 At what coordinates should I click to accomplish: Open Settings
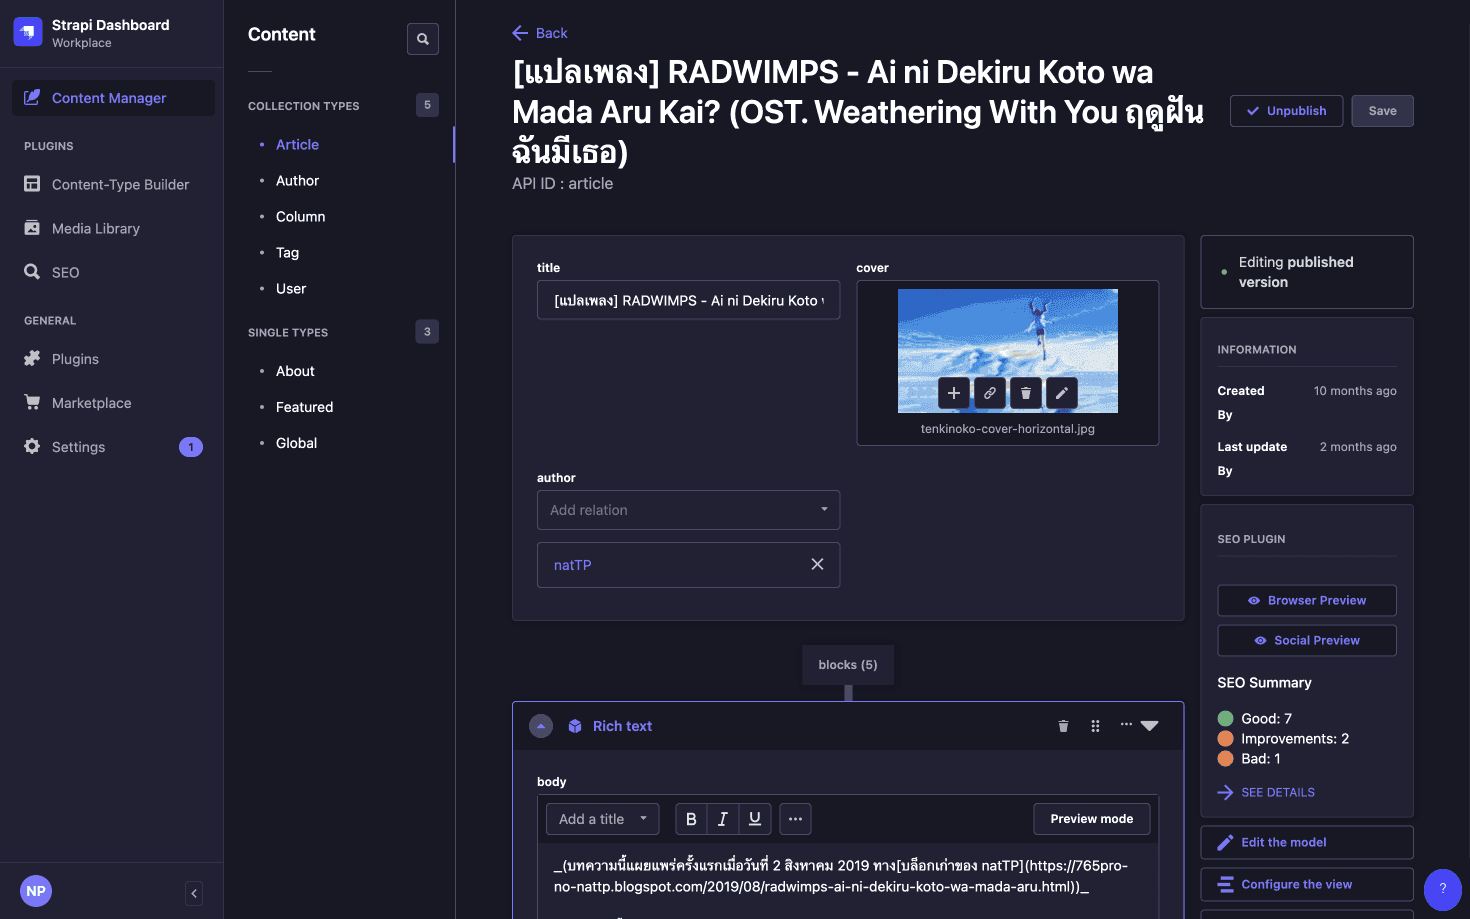78,447
